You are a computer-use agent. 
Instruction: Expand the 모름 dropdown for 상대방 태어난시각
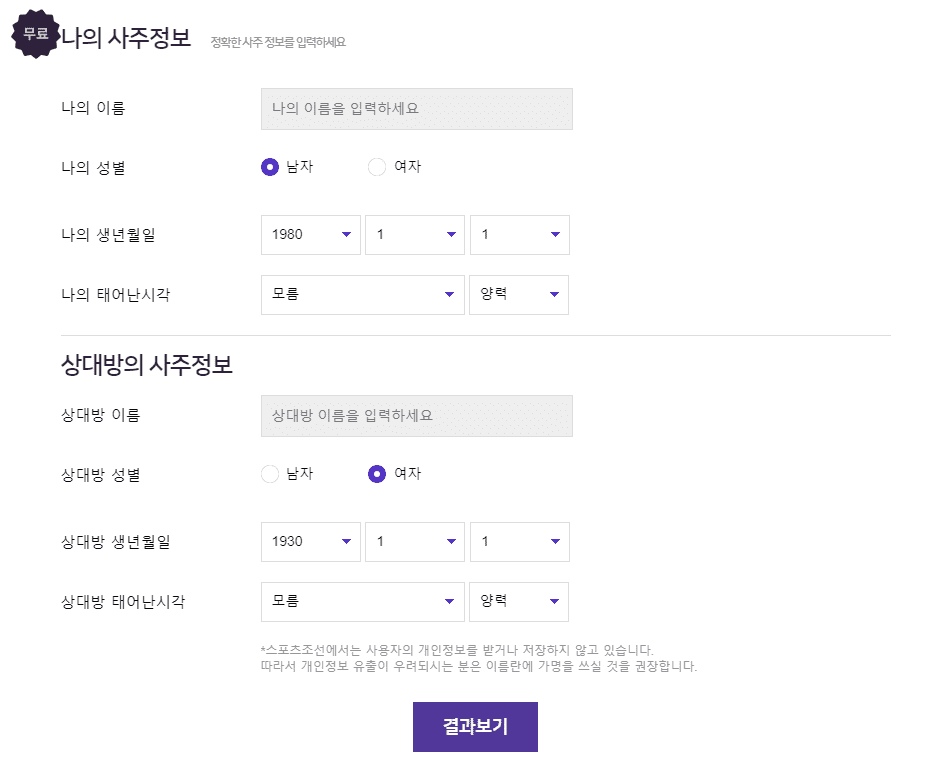[362, 601]
